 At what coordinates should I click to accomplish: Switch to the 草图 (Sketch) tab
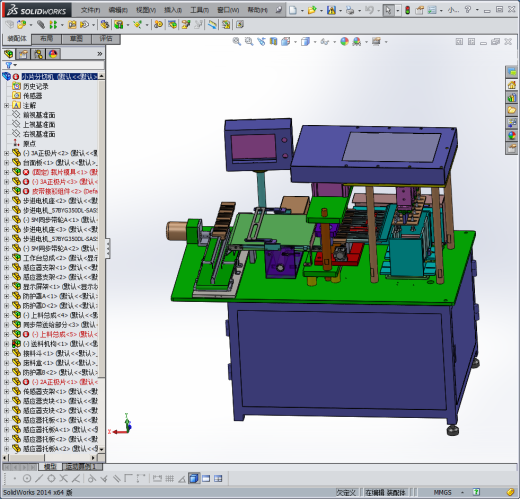coord(76,39)
